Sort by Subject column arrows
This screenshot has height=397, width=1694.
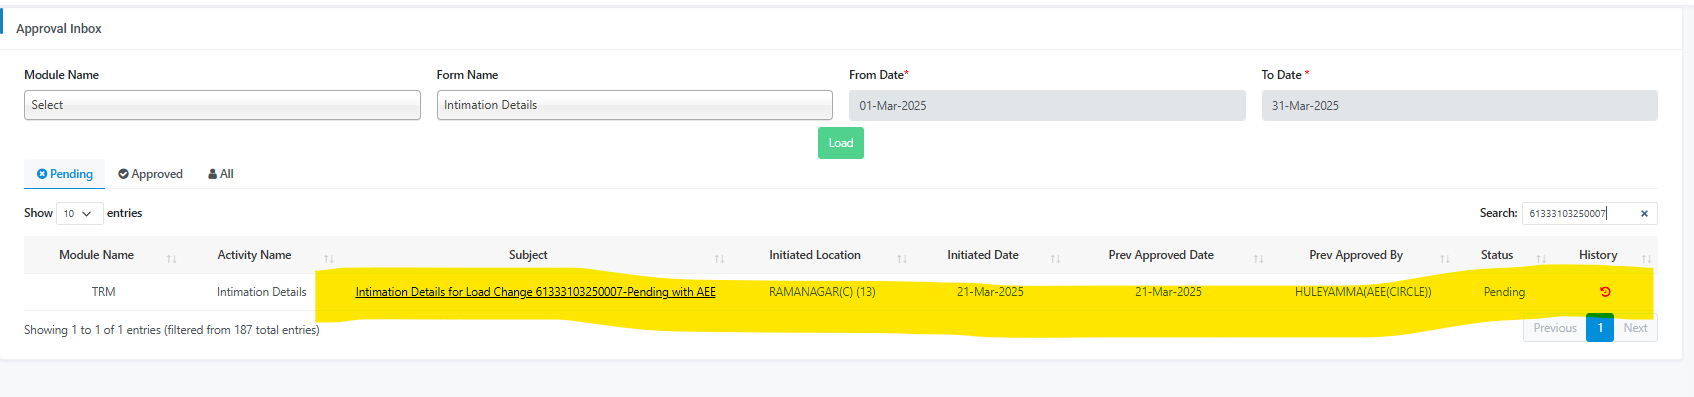tap(719, 259)
